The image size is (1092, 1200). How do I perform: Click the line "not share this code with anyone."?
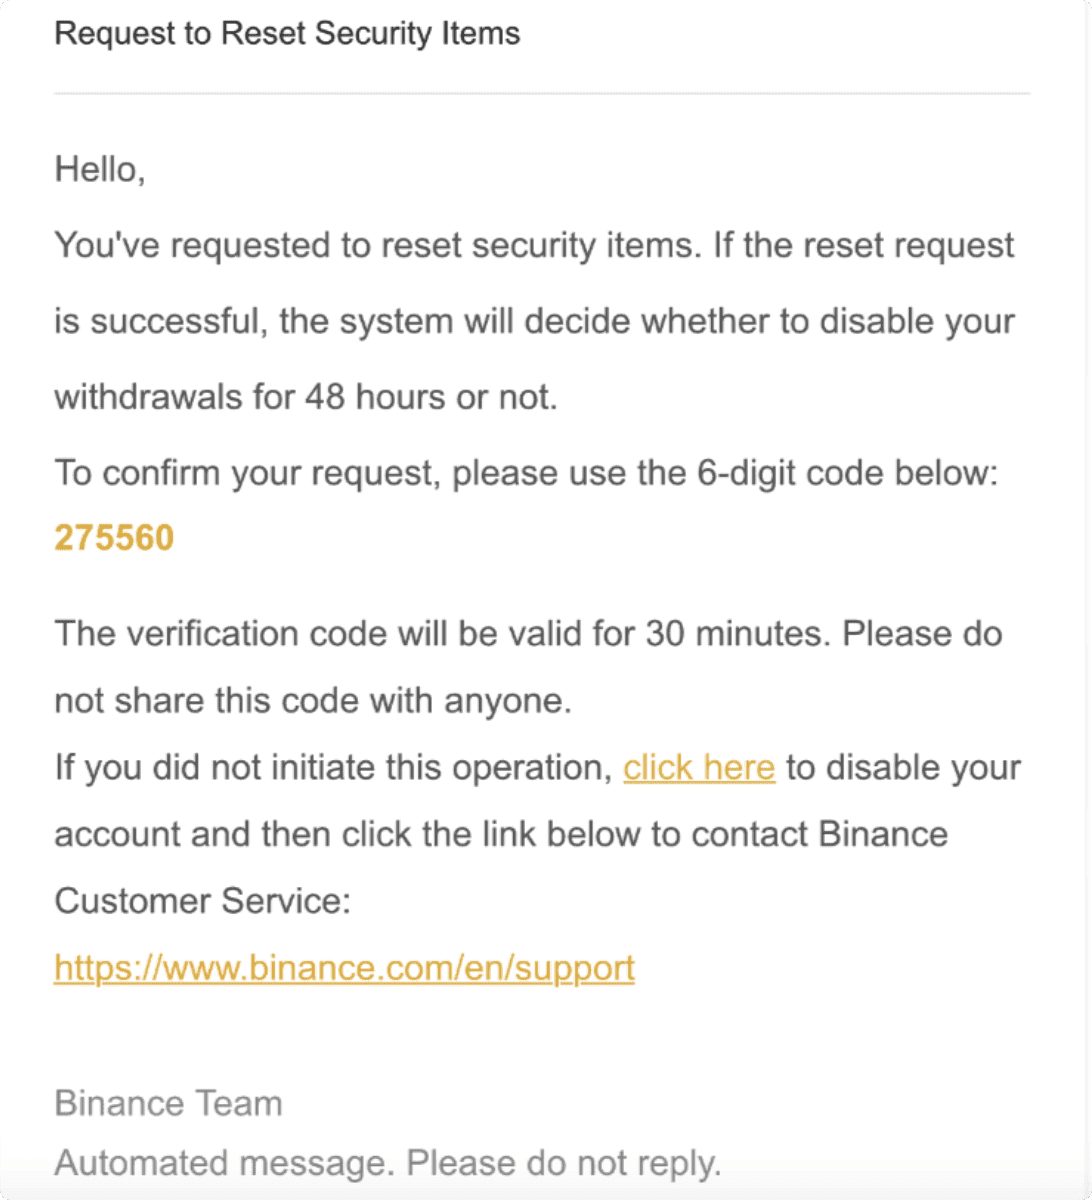click(312, 701)
